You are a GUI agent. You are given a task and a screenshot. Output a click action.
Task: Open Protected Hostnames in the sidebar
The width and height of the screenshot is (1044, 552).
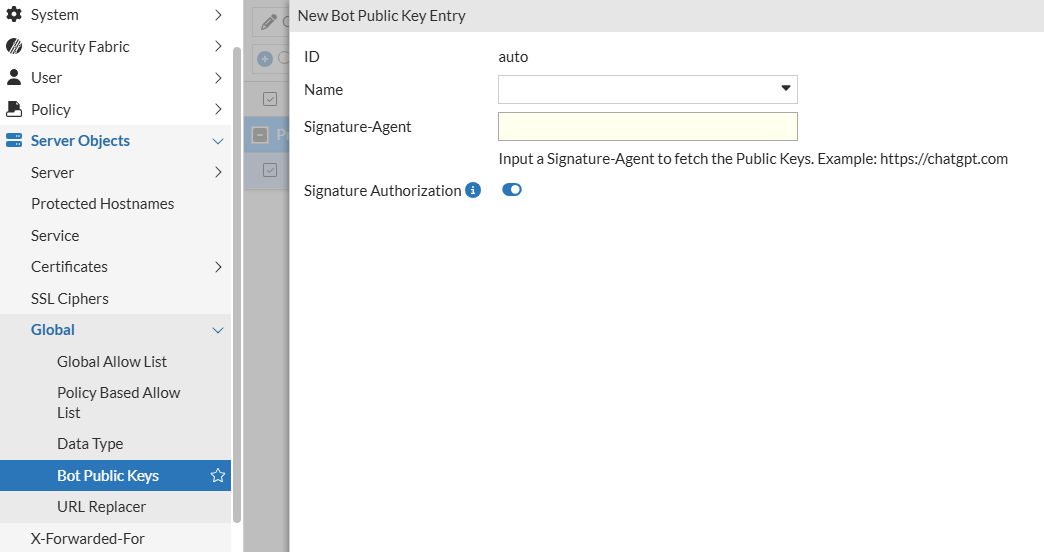(102, 204)
